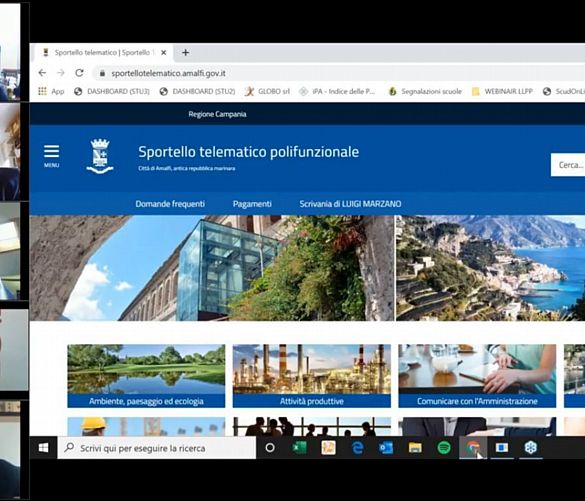Image resolution: width=585 pixels, height=501 pixels.
Task: Click the Cortana circle icon
Action: click(x=270, y=448)
